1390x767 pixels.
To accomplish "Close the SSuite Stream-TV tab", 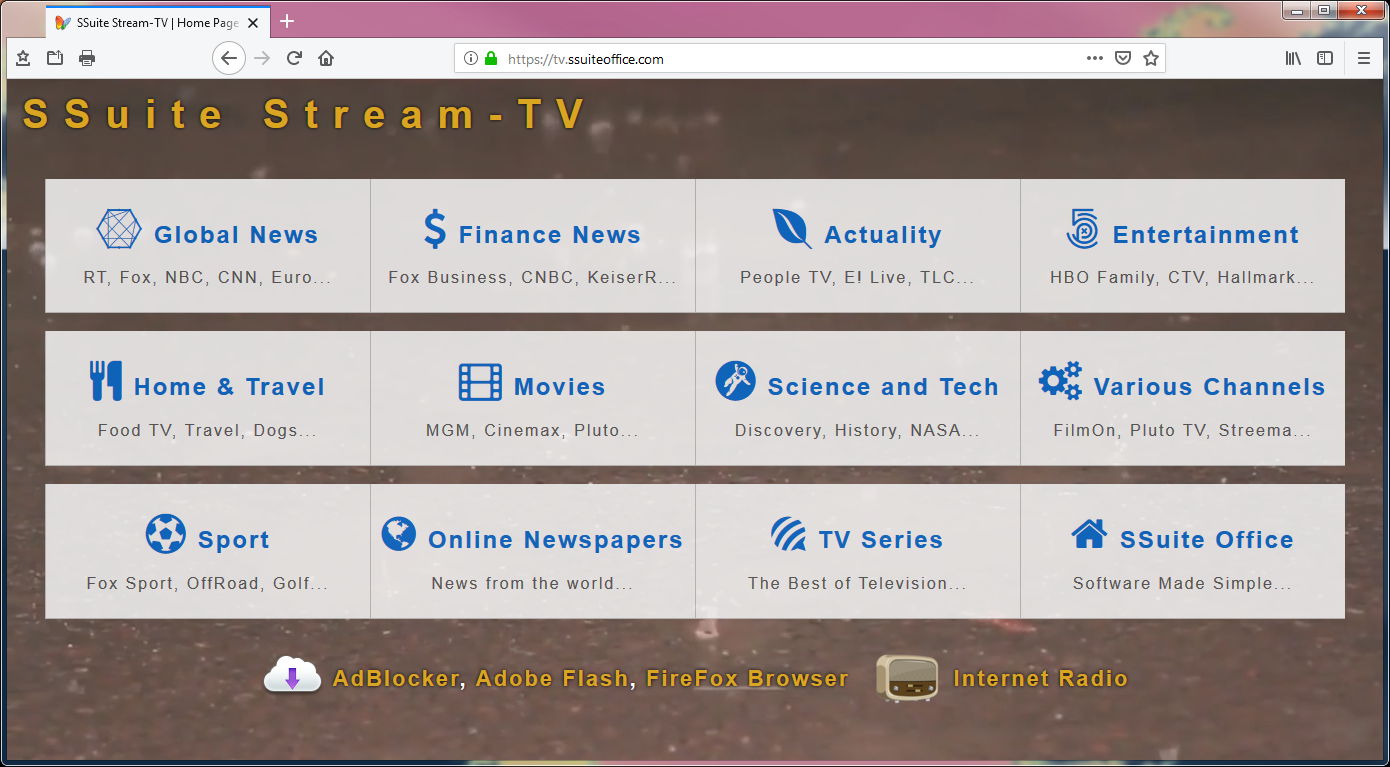I will tap(253, 22).
